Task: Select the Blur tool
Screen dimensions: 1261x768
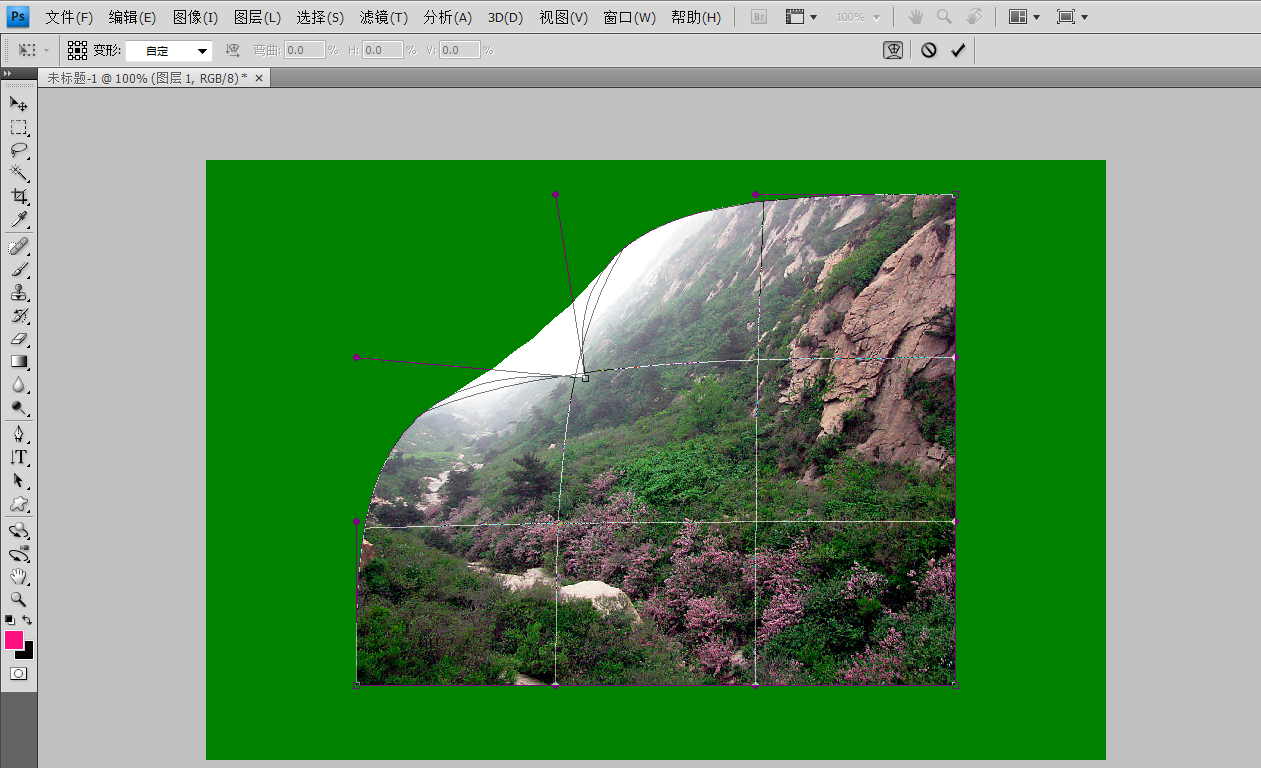Action: [x=18, y=384]
